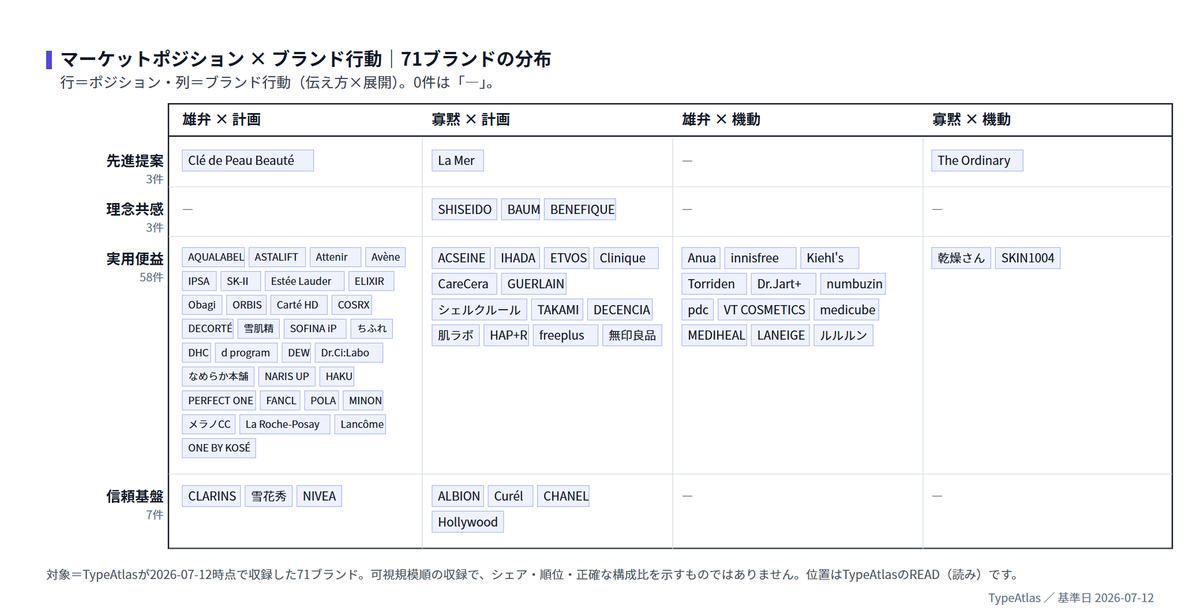Click the シェルクルール chip

click(478, 309)
